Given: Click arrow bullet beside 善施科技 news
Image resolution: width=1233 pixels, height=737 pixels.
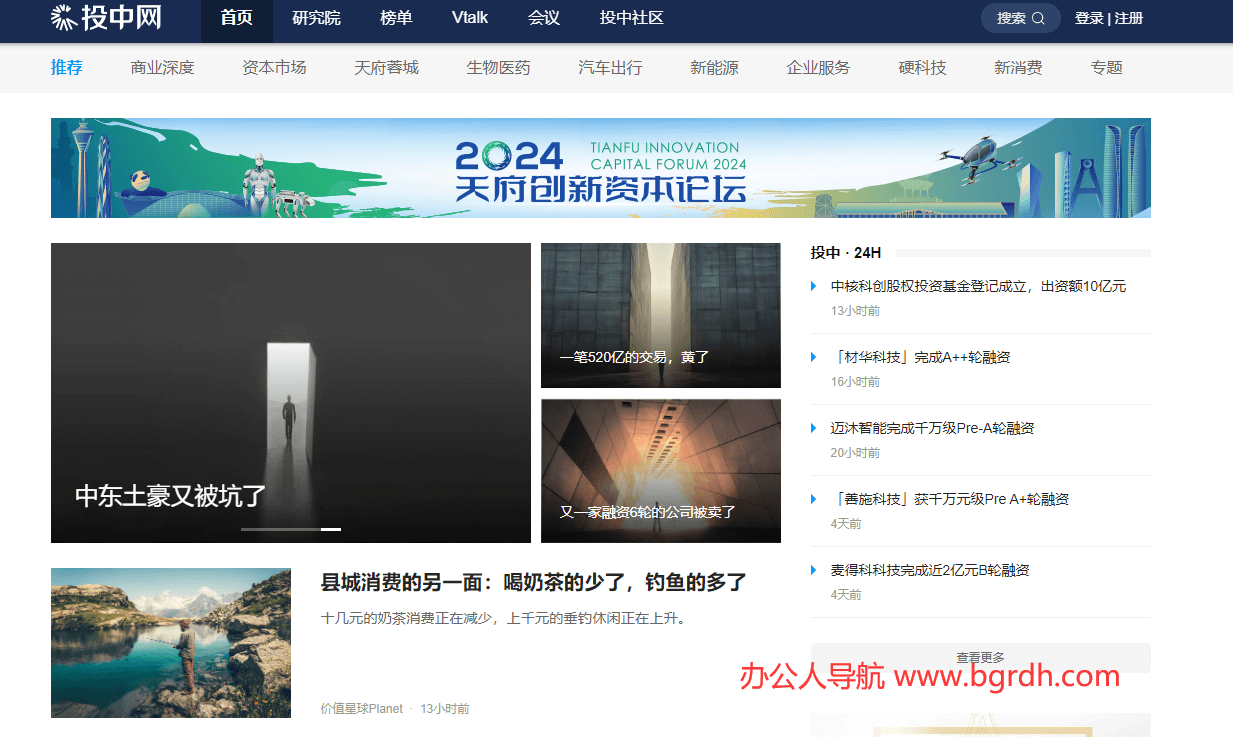Looking at the screenshot, I should click(x=814, y=500).
